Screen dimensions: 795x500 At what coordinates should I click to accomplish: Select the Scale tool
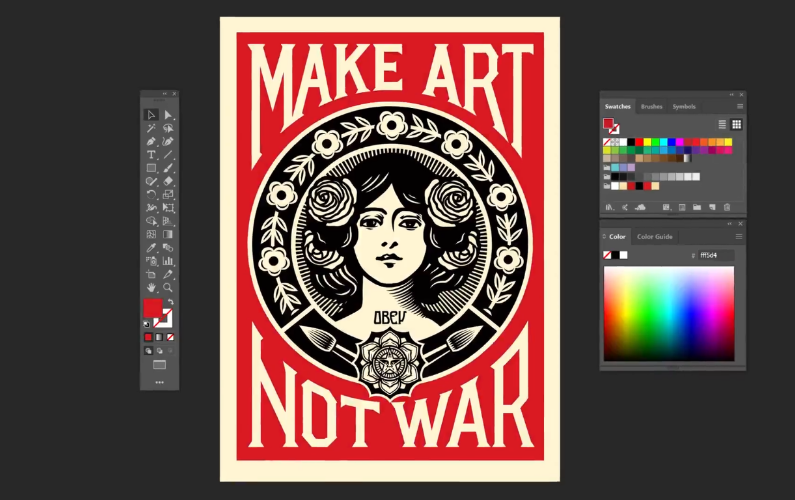click(x=168, y=194)
